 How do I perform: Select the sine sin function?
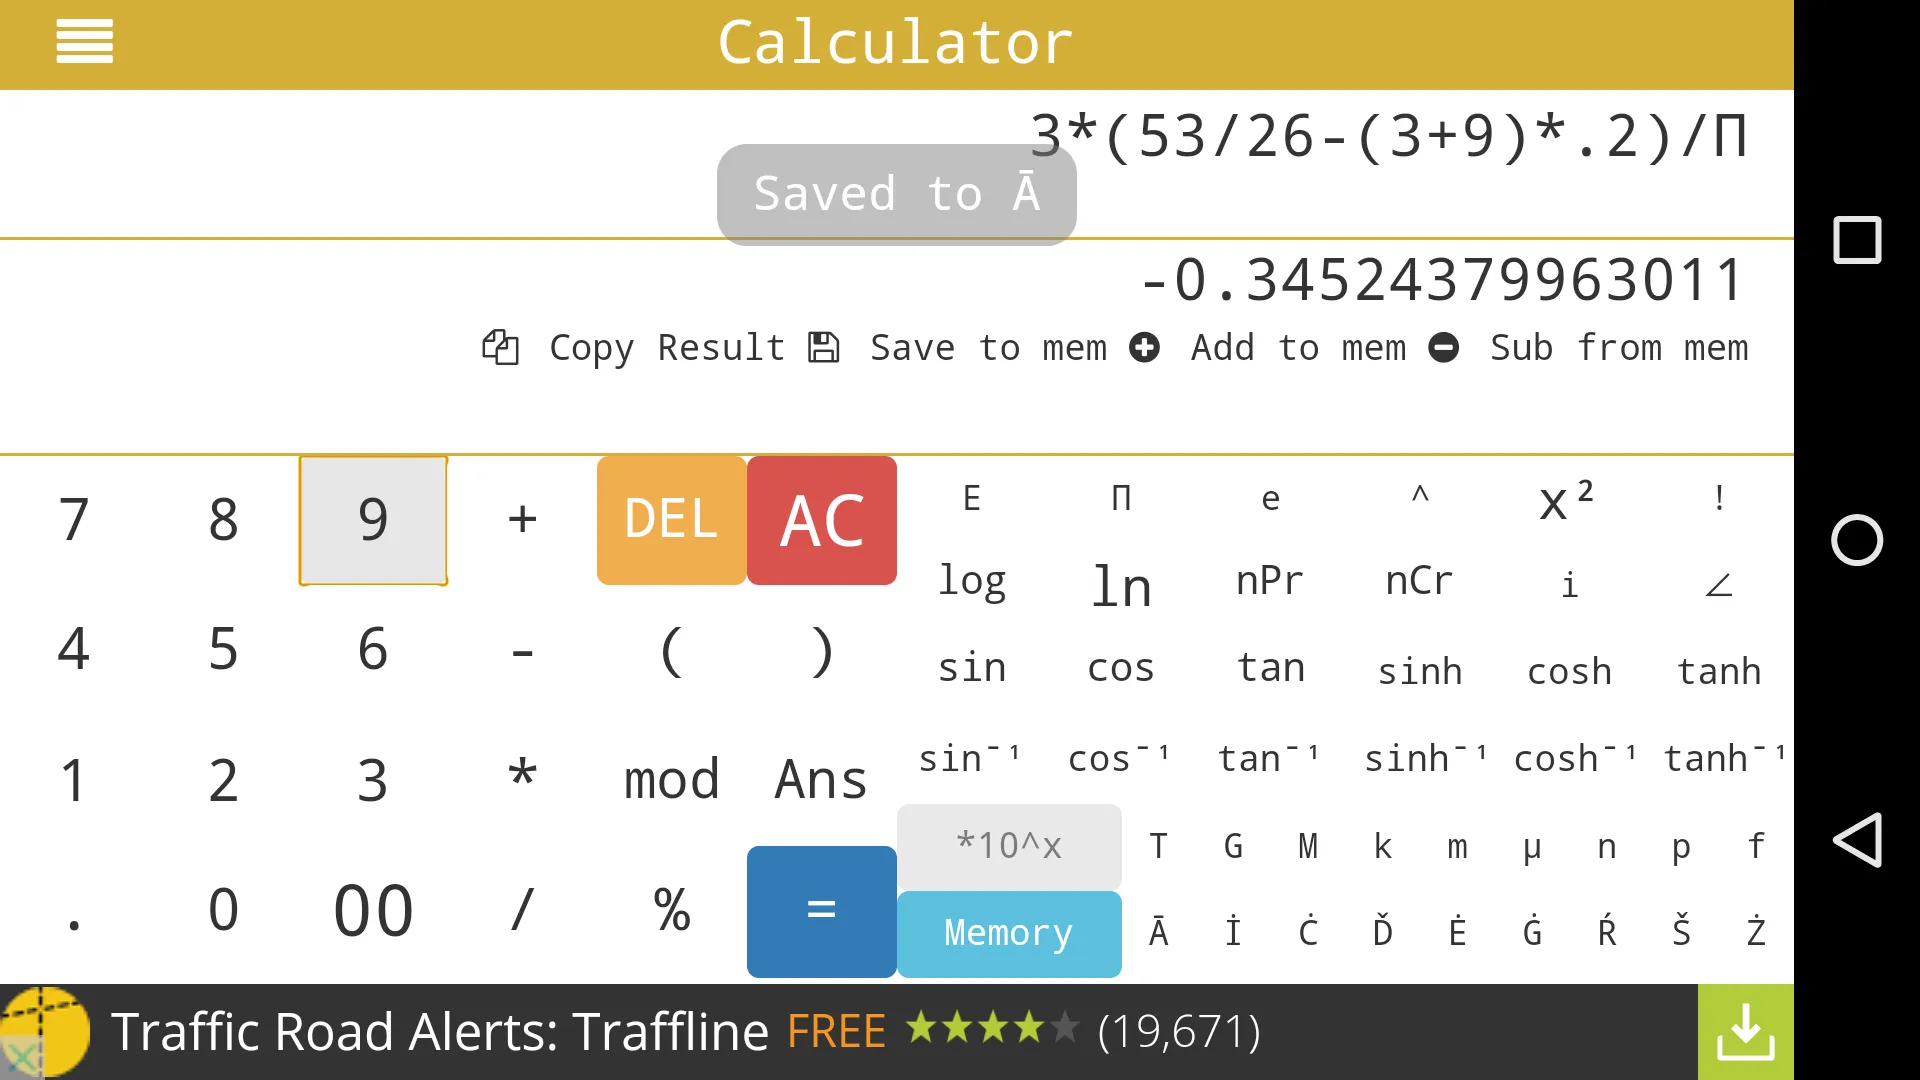(972, 670)
